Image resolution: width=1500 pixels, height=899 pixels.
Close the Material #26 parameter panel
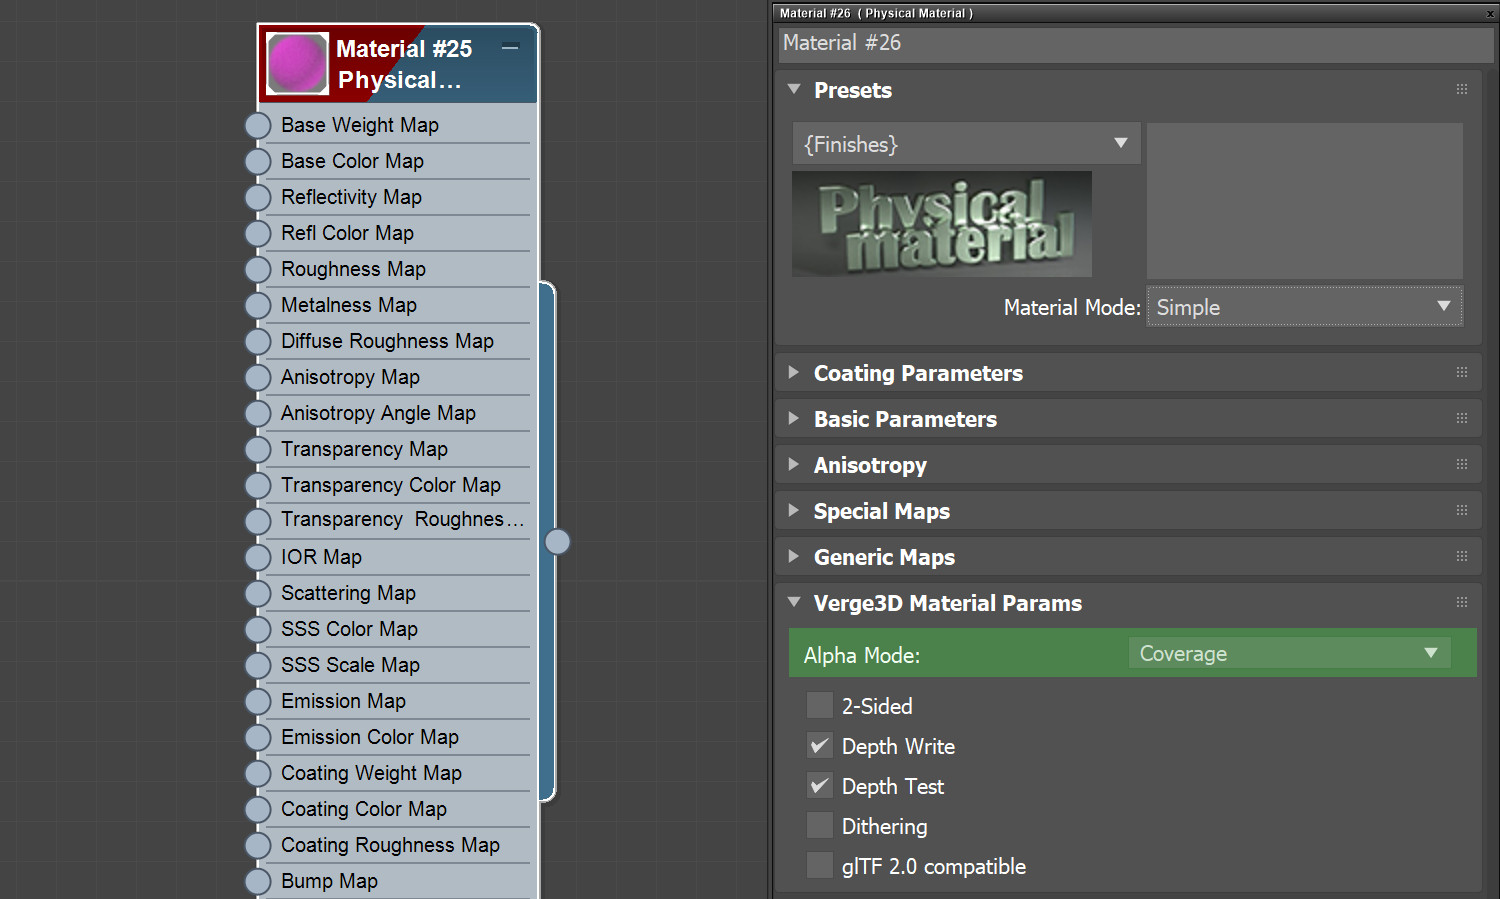pyautogui.click(x=1490, y=13)
